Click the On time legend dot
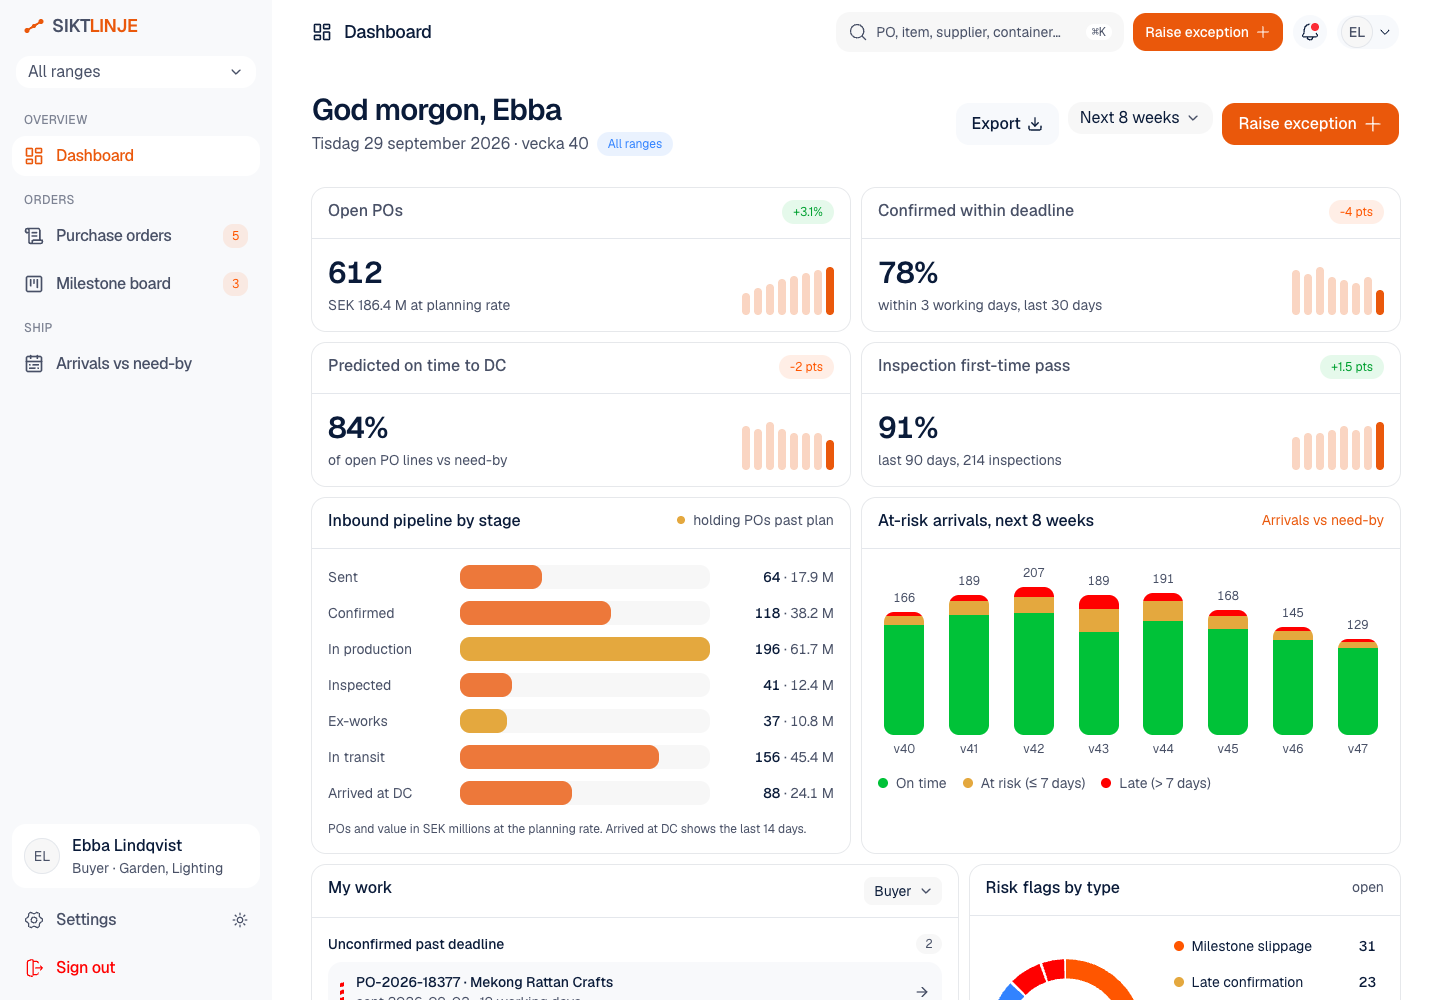Viewport: 1440px width, 1000px height. tap(883, 783)
